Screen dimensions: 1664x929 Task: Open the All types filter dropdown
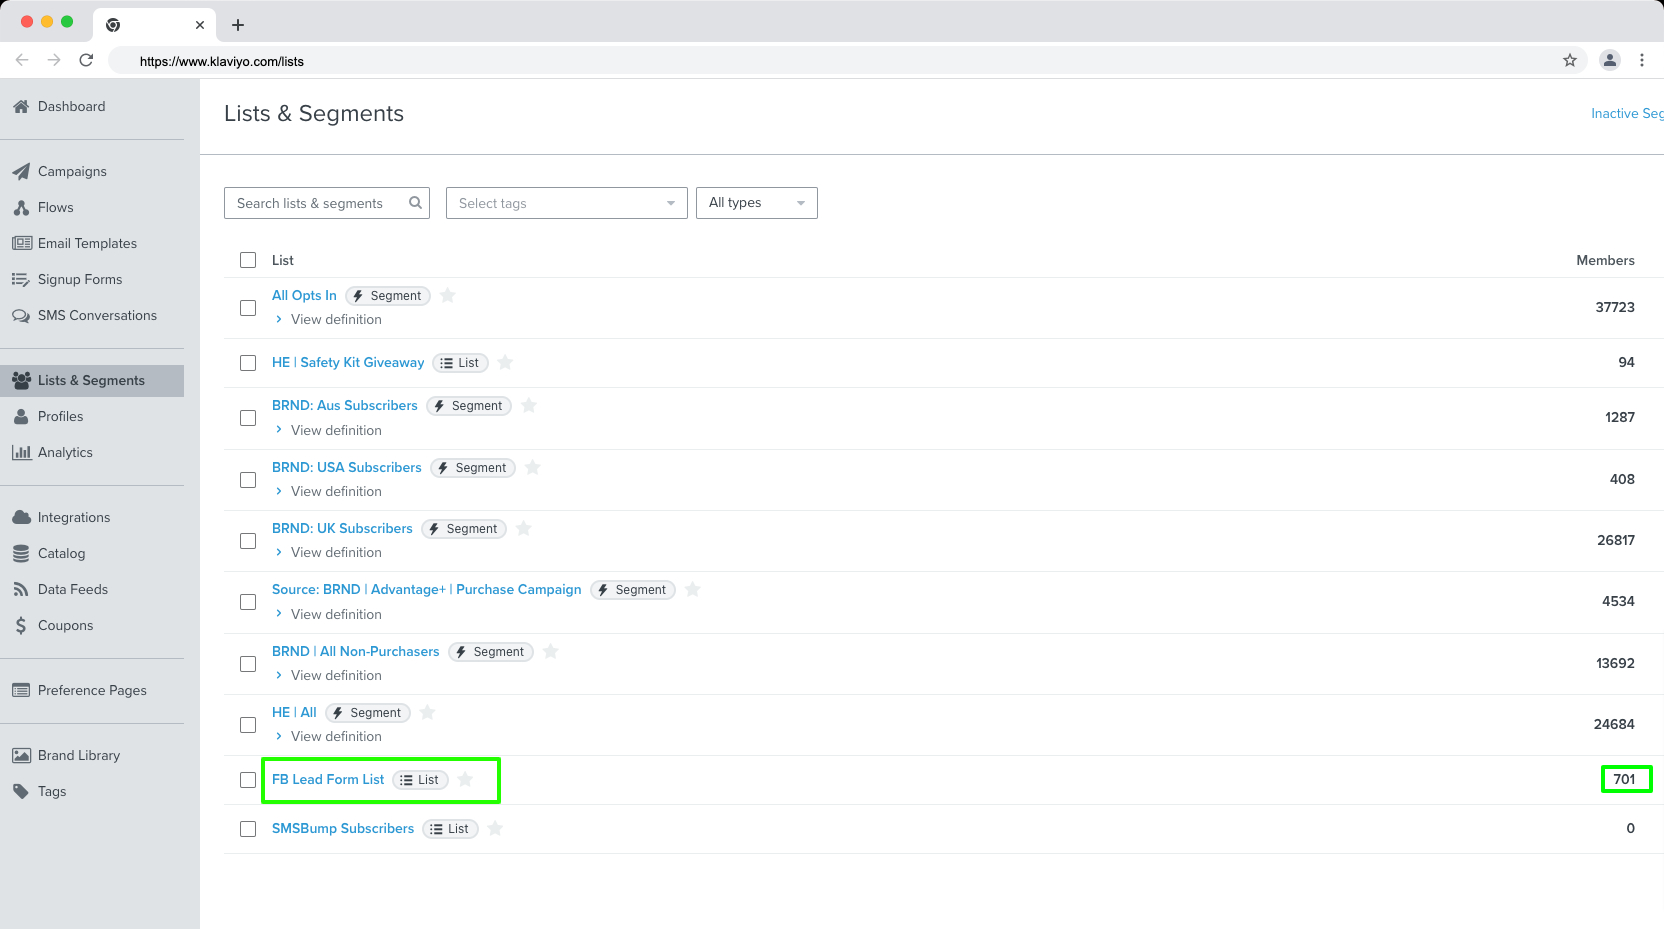(757, 203)
